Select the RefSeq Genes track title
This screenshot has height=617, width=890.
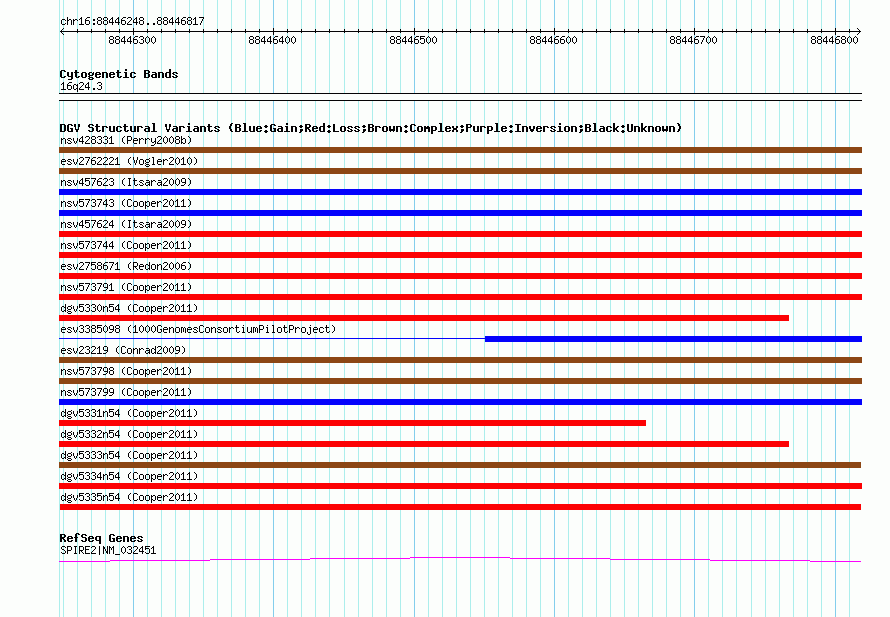[x=101, y=538]
